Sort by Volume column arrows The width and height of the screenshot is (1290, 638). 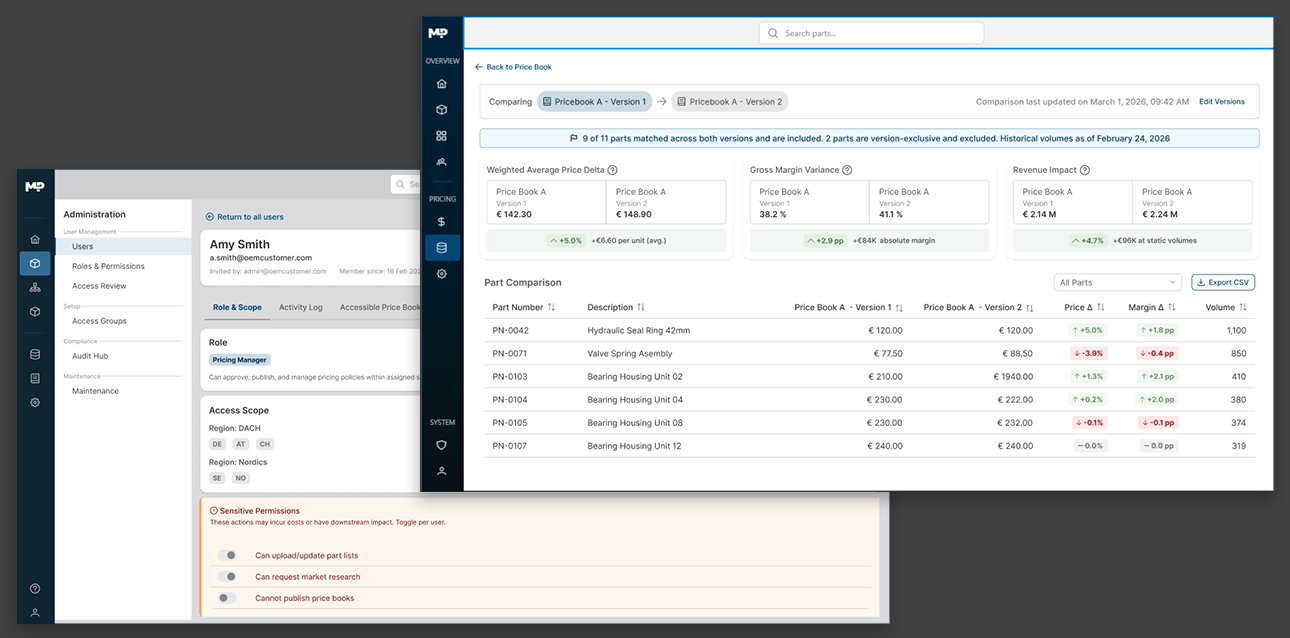click(x=1243, y=308)
